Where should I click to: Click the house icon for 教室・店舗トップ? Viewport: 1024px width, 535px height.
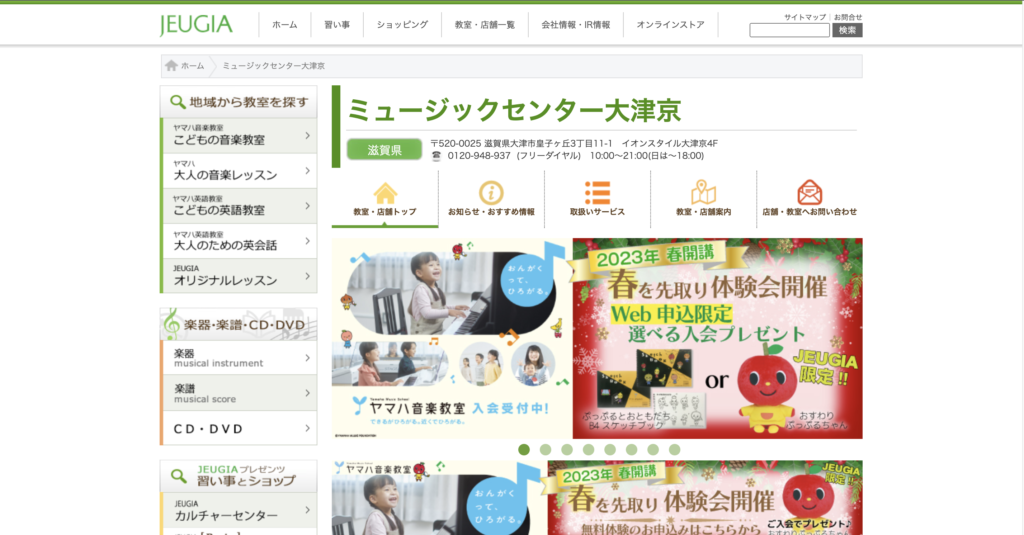click(385, 193)
